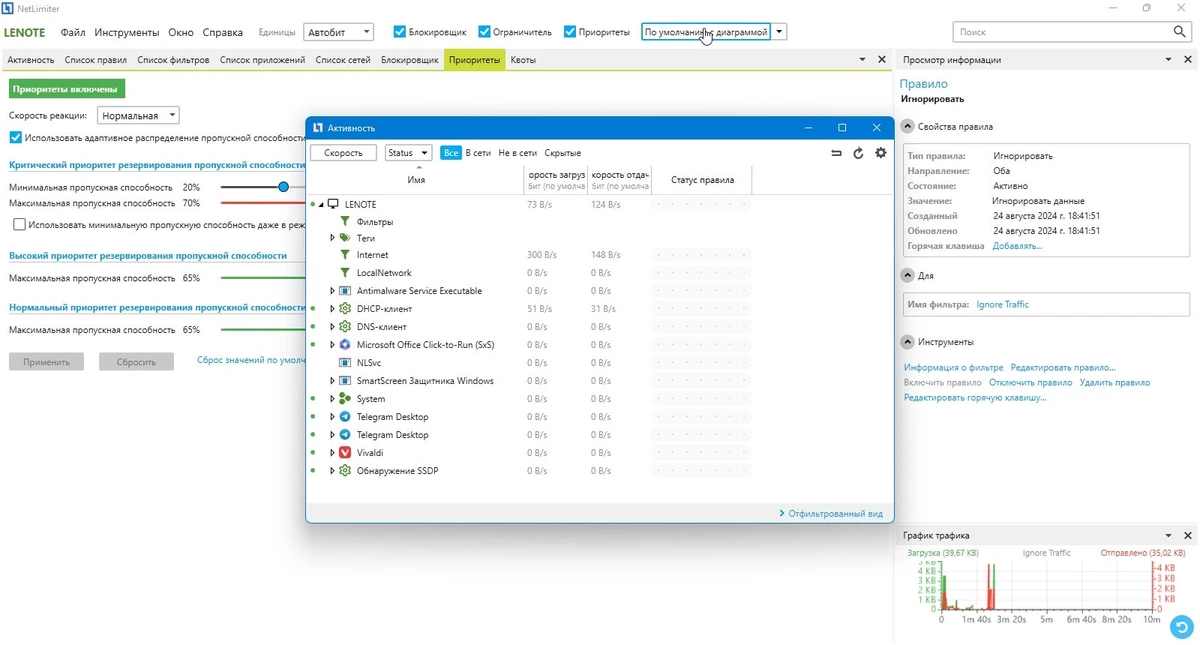Toggle the Блокировщик checkbox in the toolbar
This screenshot has width=1200, height=645.
400,32
